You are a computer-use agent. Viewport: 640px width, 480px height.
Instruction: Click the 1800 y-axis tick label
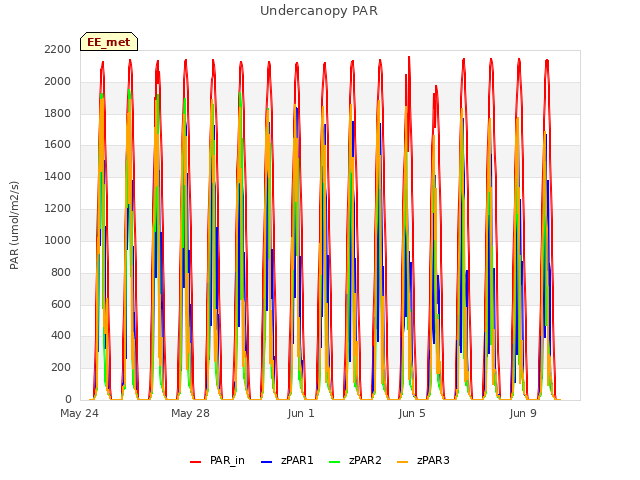[x=58, y=113]
